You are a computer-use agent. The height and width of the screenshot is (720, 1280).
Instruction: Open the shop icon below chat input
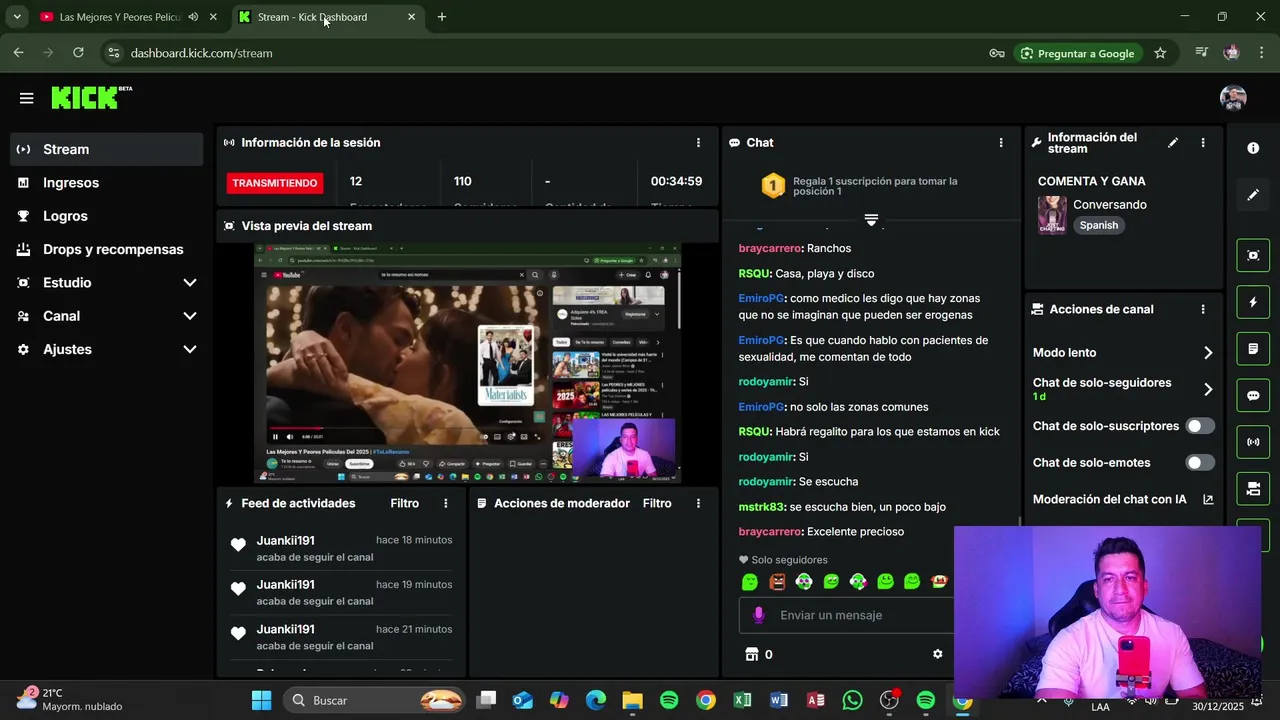pyautogui.click(x=752, y=654)
